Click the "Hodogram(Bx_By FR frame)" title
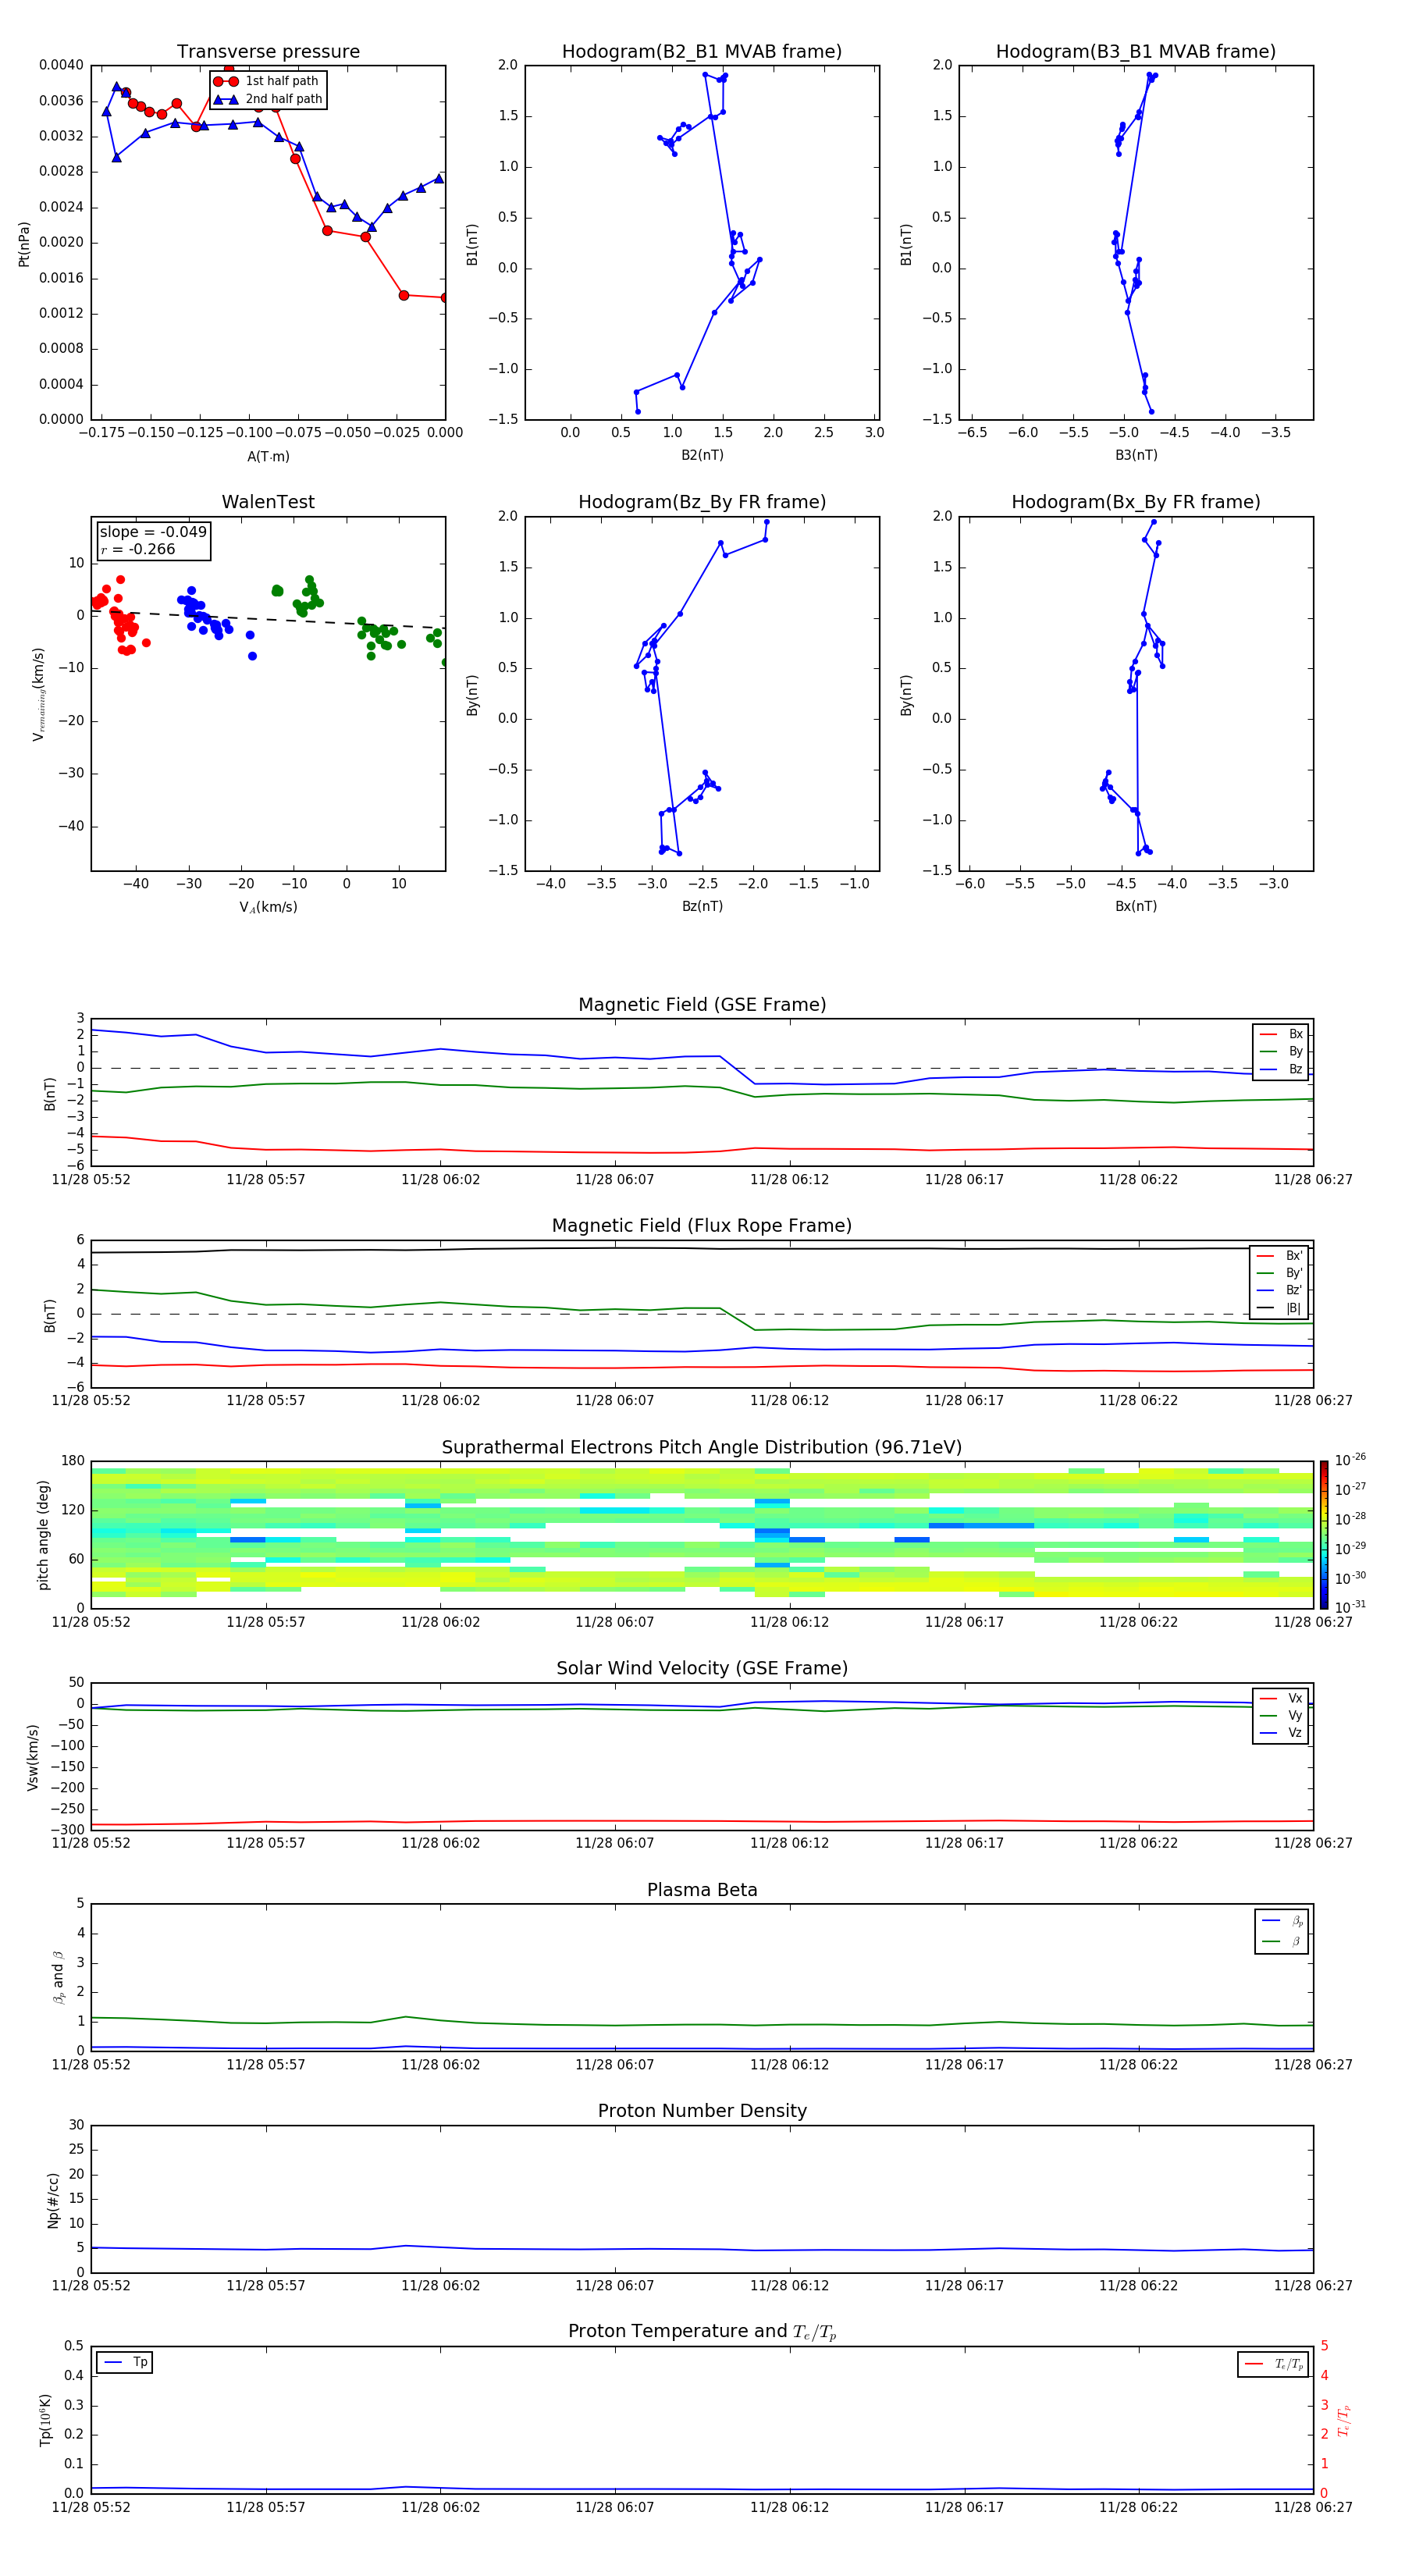The width and height of the screenshot is (1405, 2576). (x=1136, y=502)
